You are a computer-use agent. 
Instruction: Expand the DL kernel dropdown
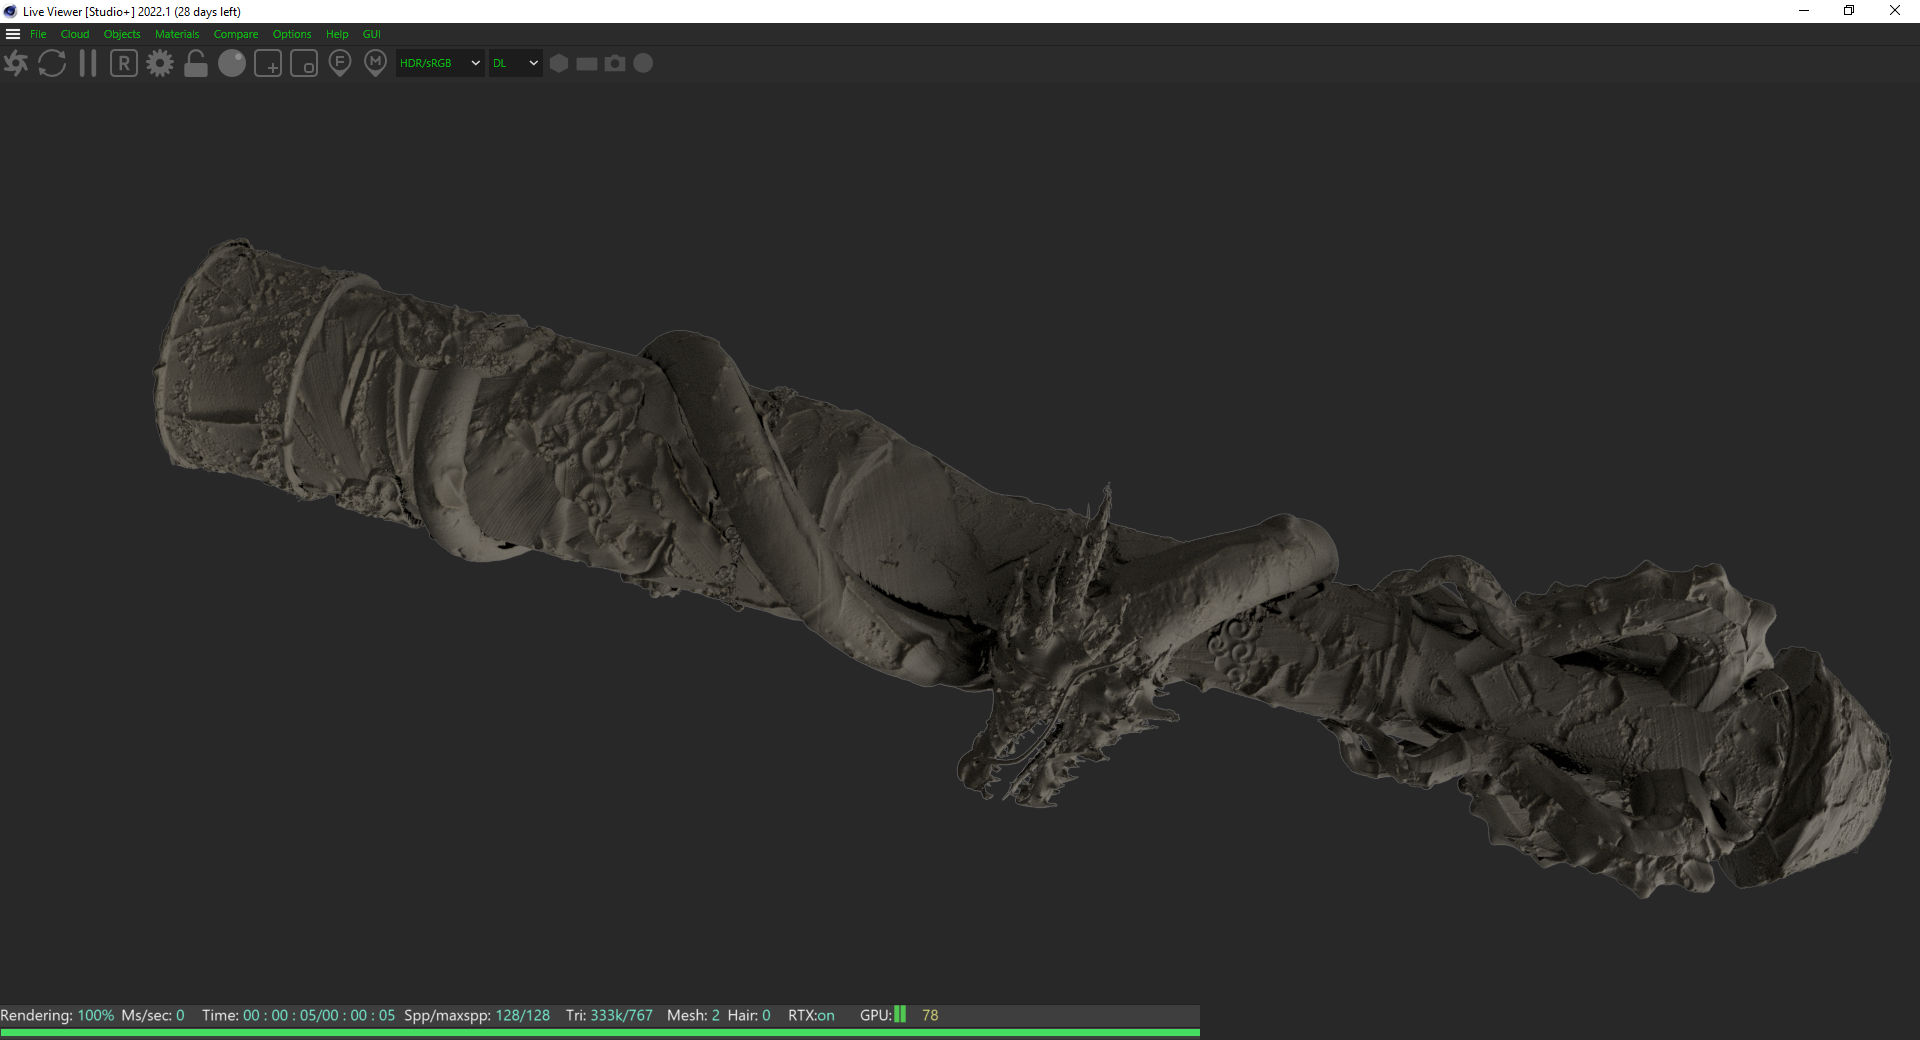[x=515, y=63]
